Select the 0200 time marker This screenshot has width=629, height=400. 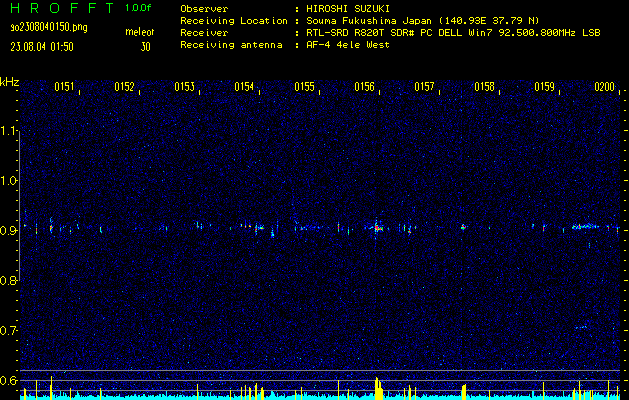click(x=604, y=87)
